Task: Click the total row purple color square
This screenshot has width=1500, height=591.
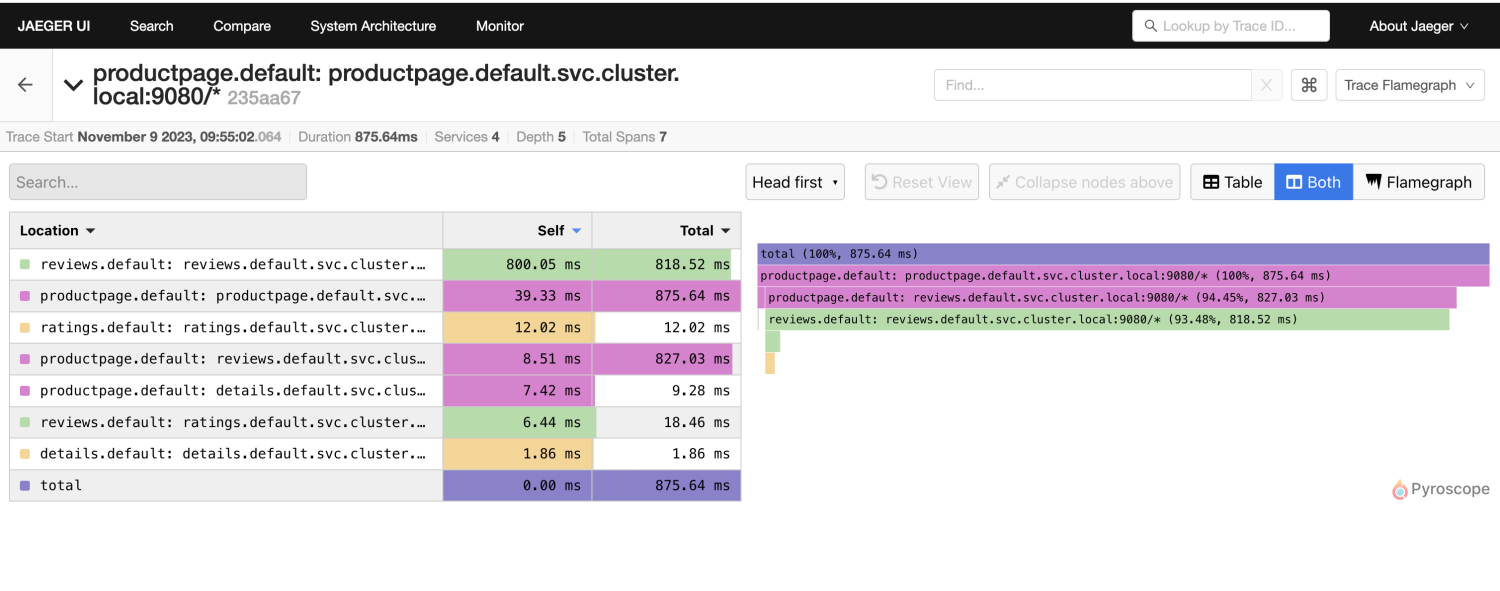Action: (25, 486)
